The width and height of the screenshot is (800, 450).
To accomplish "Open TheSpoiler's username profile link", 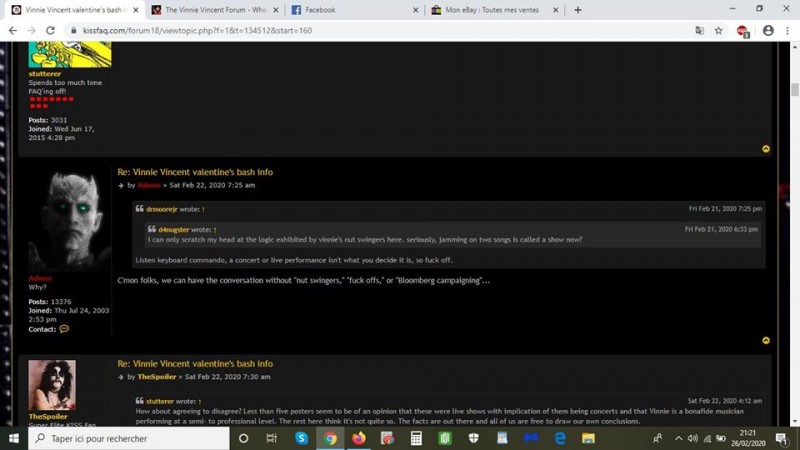I will click(48, 416).
